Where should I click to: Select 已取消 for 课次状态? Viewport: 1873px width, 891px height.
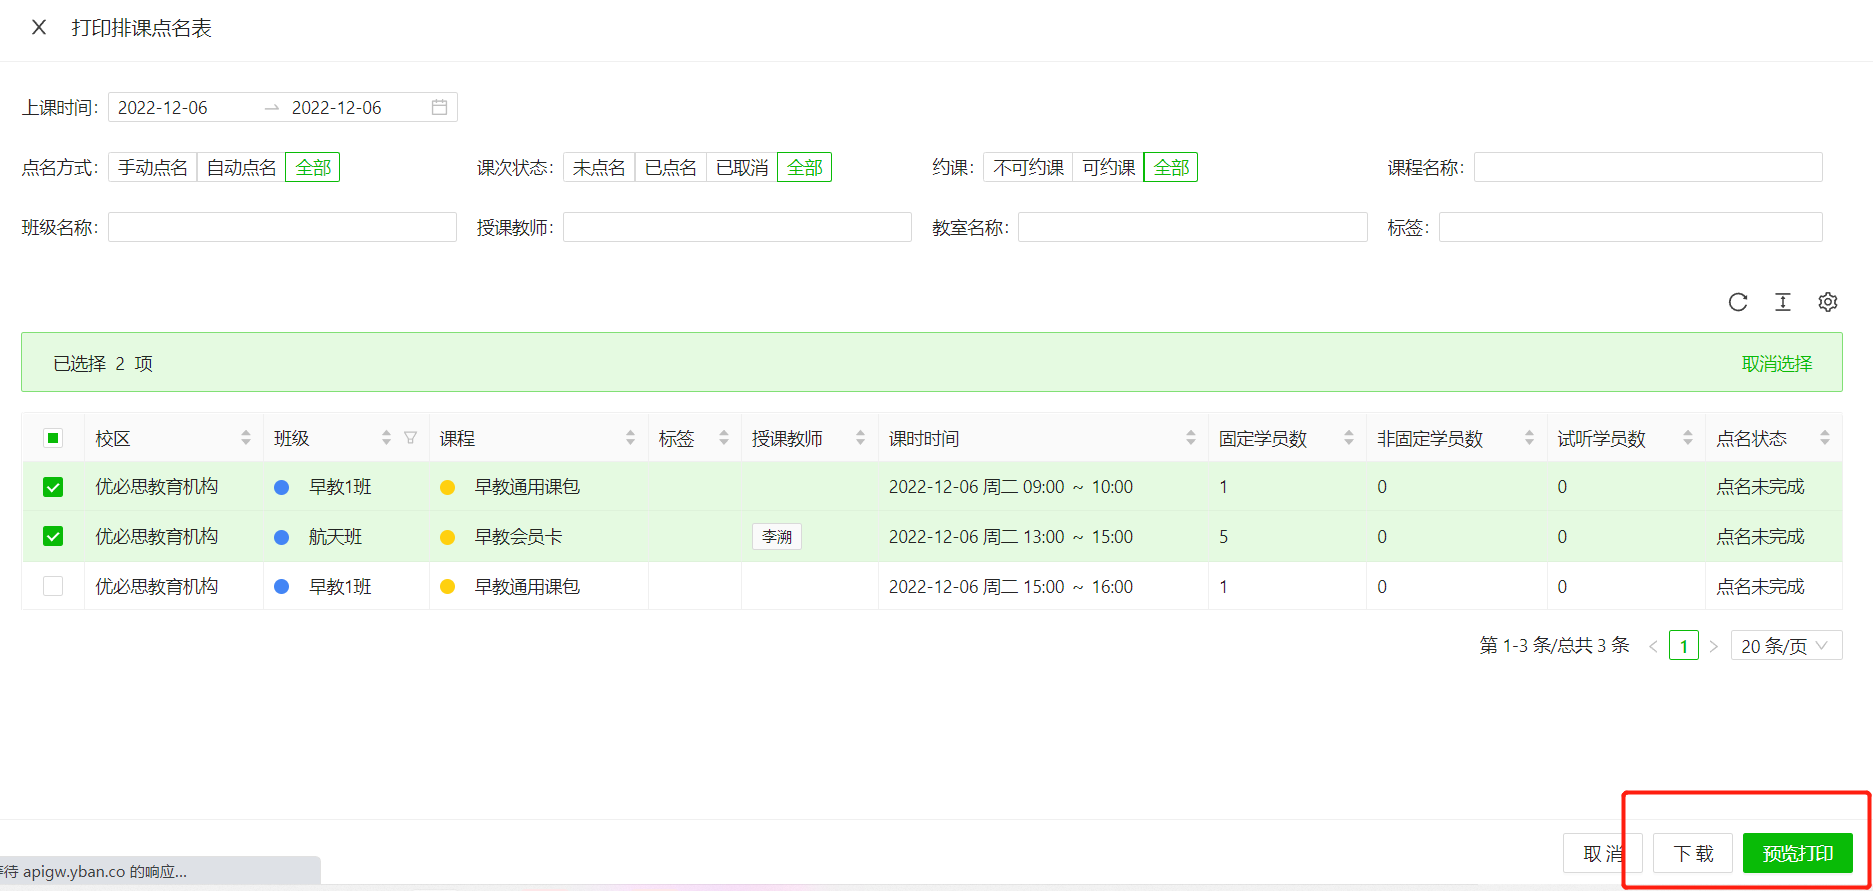coord(742,167)
